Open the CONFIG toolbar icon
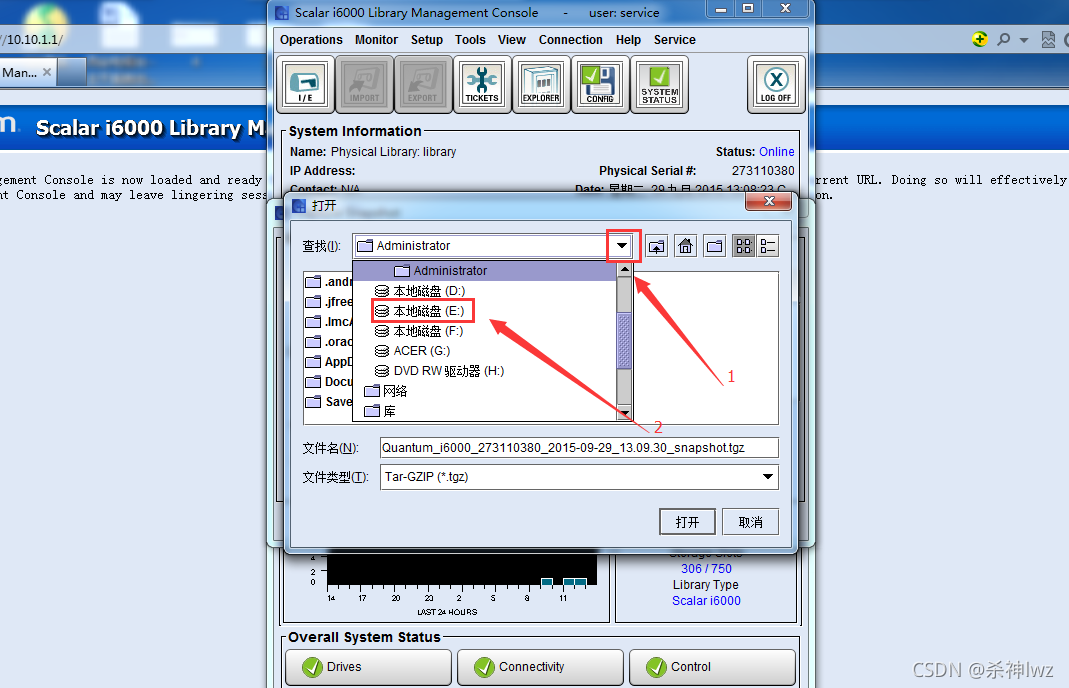 (x=600, y=85)
